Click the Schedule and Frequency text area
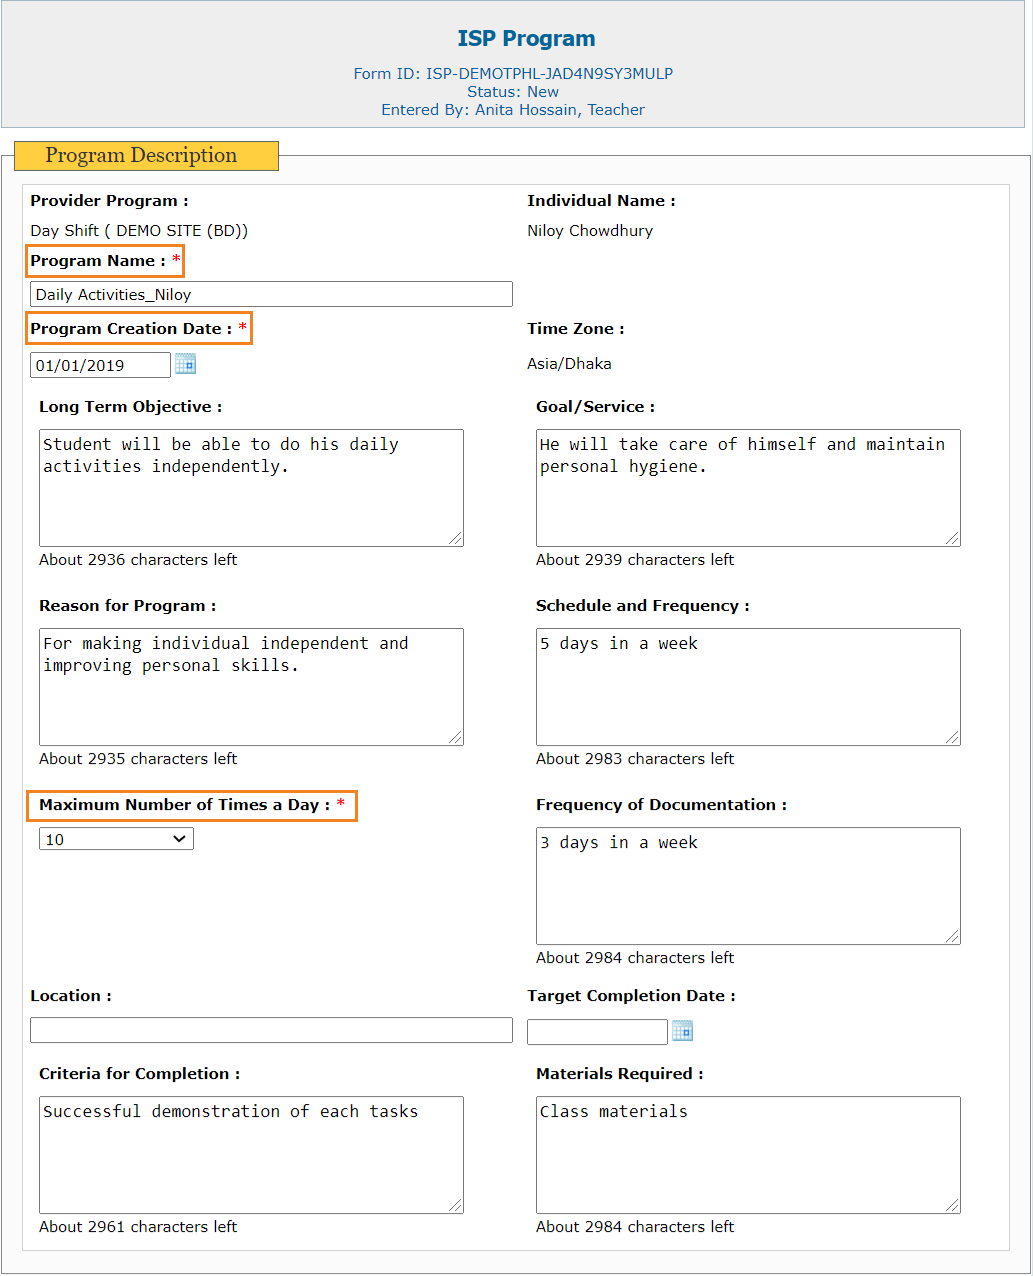 point(748,687)
